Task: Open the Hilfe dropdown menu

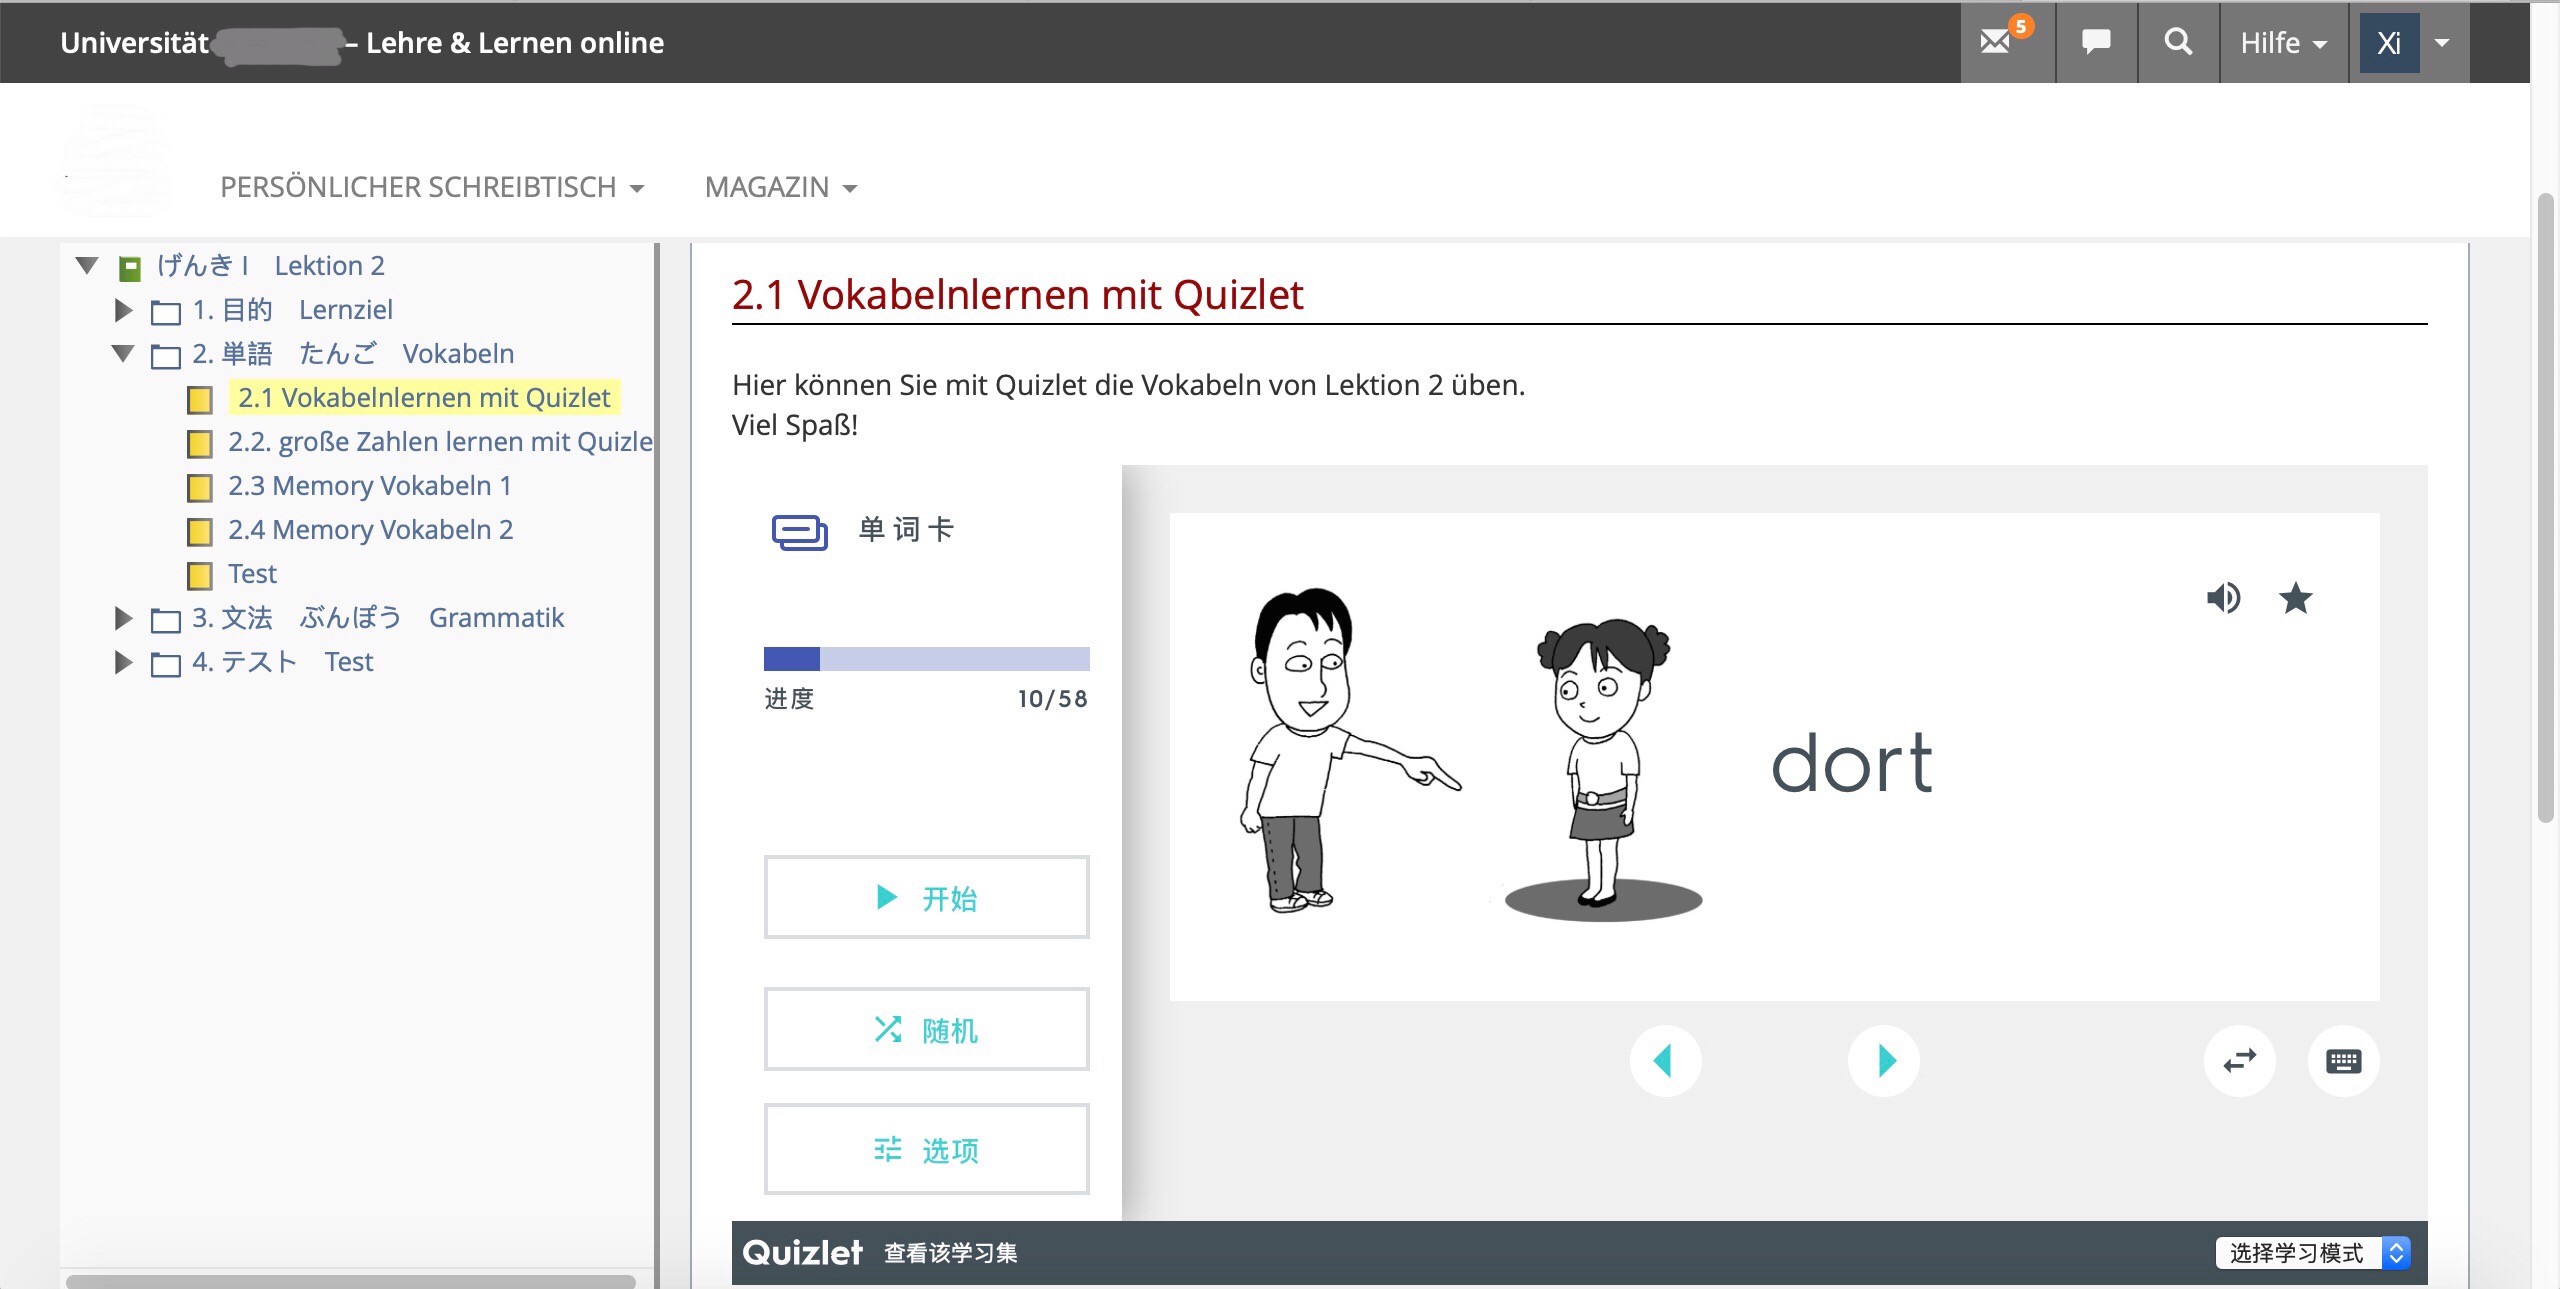Action: pos(2284,43)
